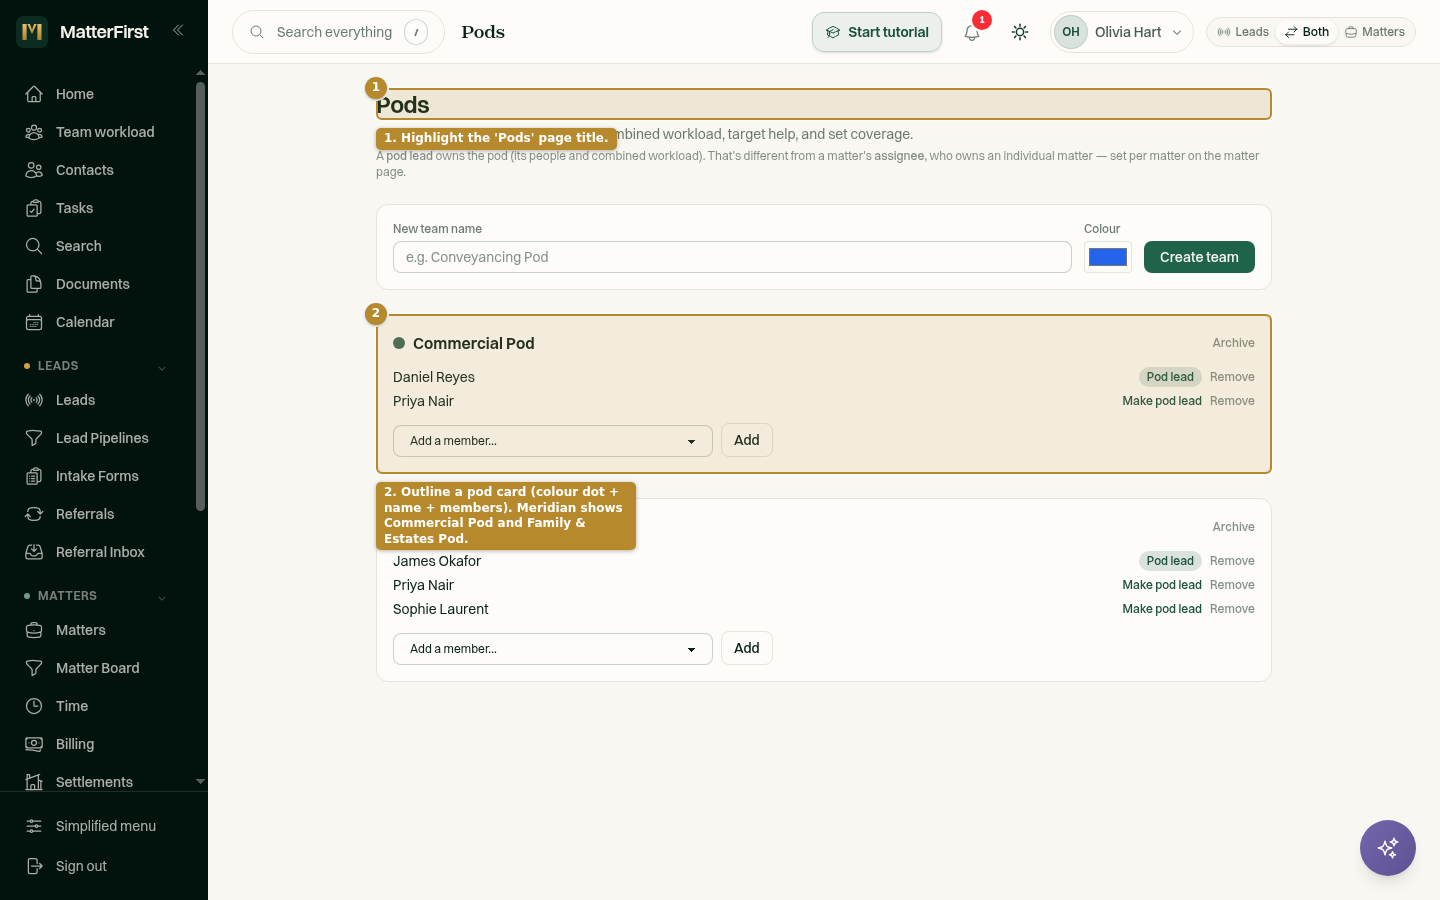Click the Commercial Pod colour dot
The width and height of the screenshot is (1440, 900).
(x=399, y=343)
